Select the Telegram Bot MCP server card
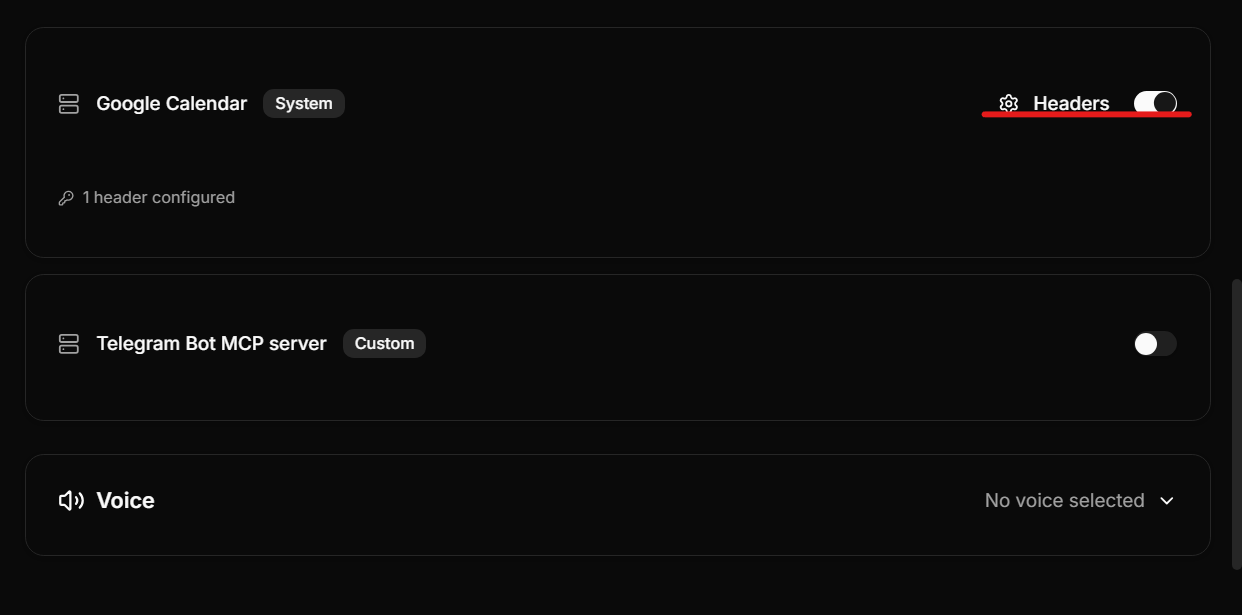1242x615 pixels. tap(617, 347)
